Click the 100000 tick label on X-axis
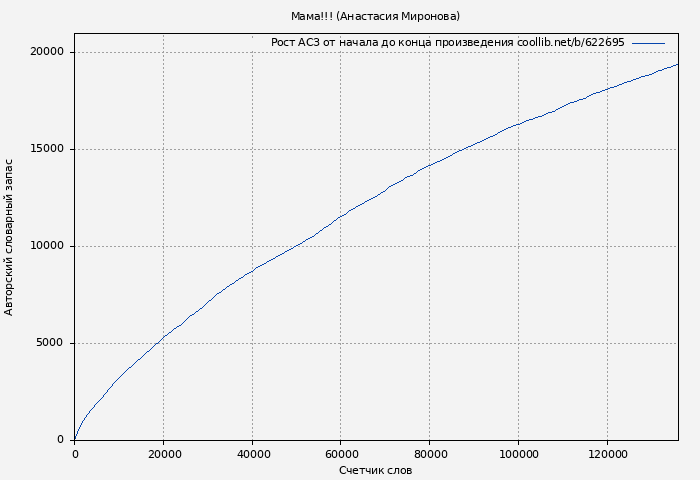700x480 pixels. pyautogui.click(x=518, y=454)
